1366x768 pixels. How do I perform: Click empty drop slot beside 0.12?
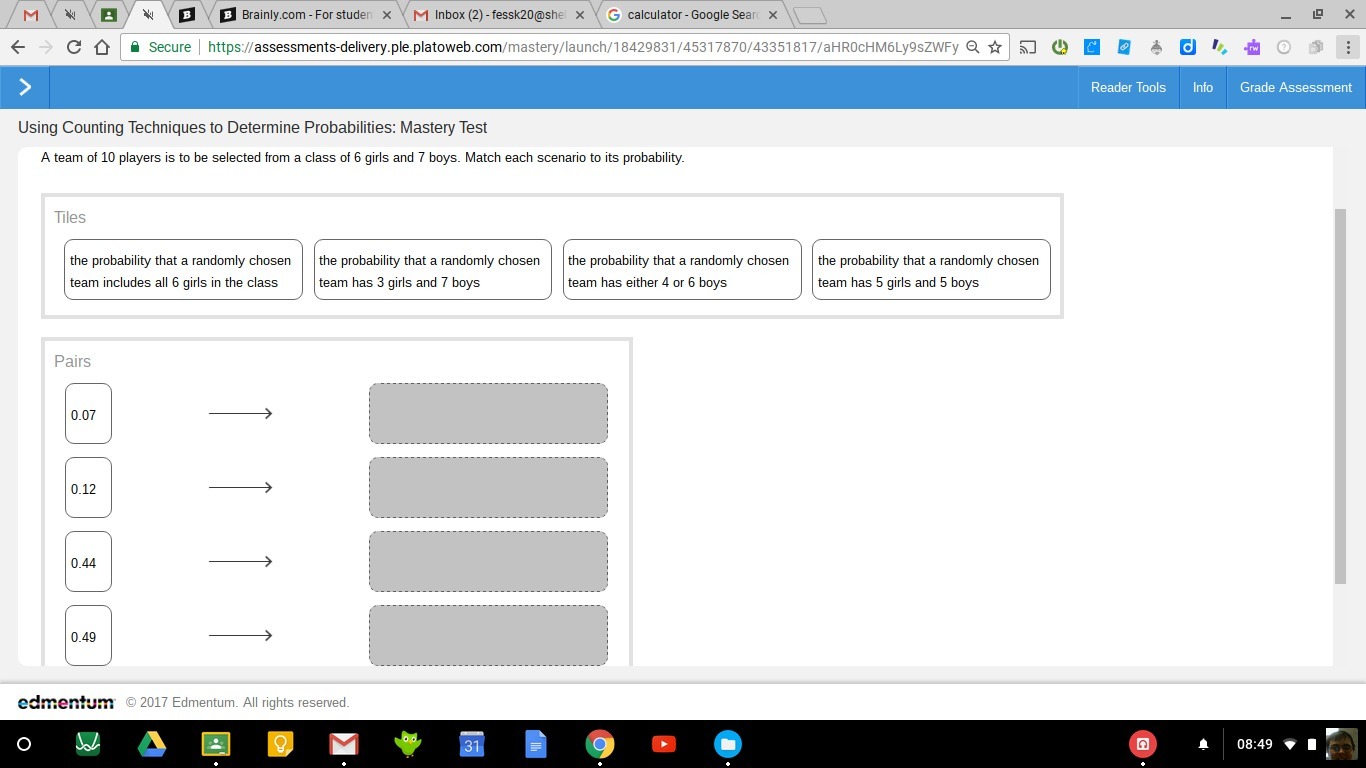pyautogui.click(x=488, y=488)
